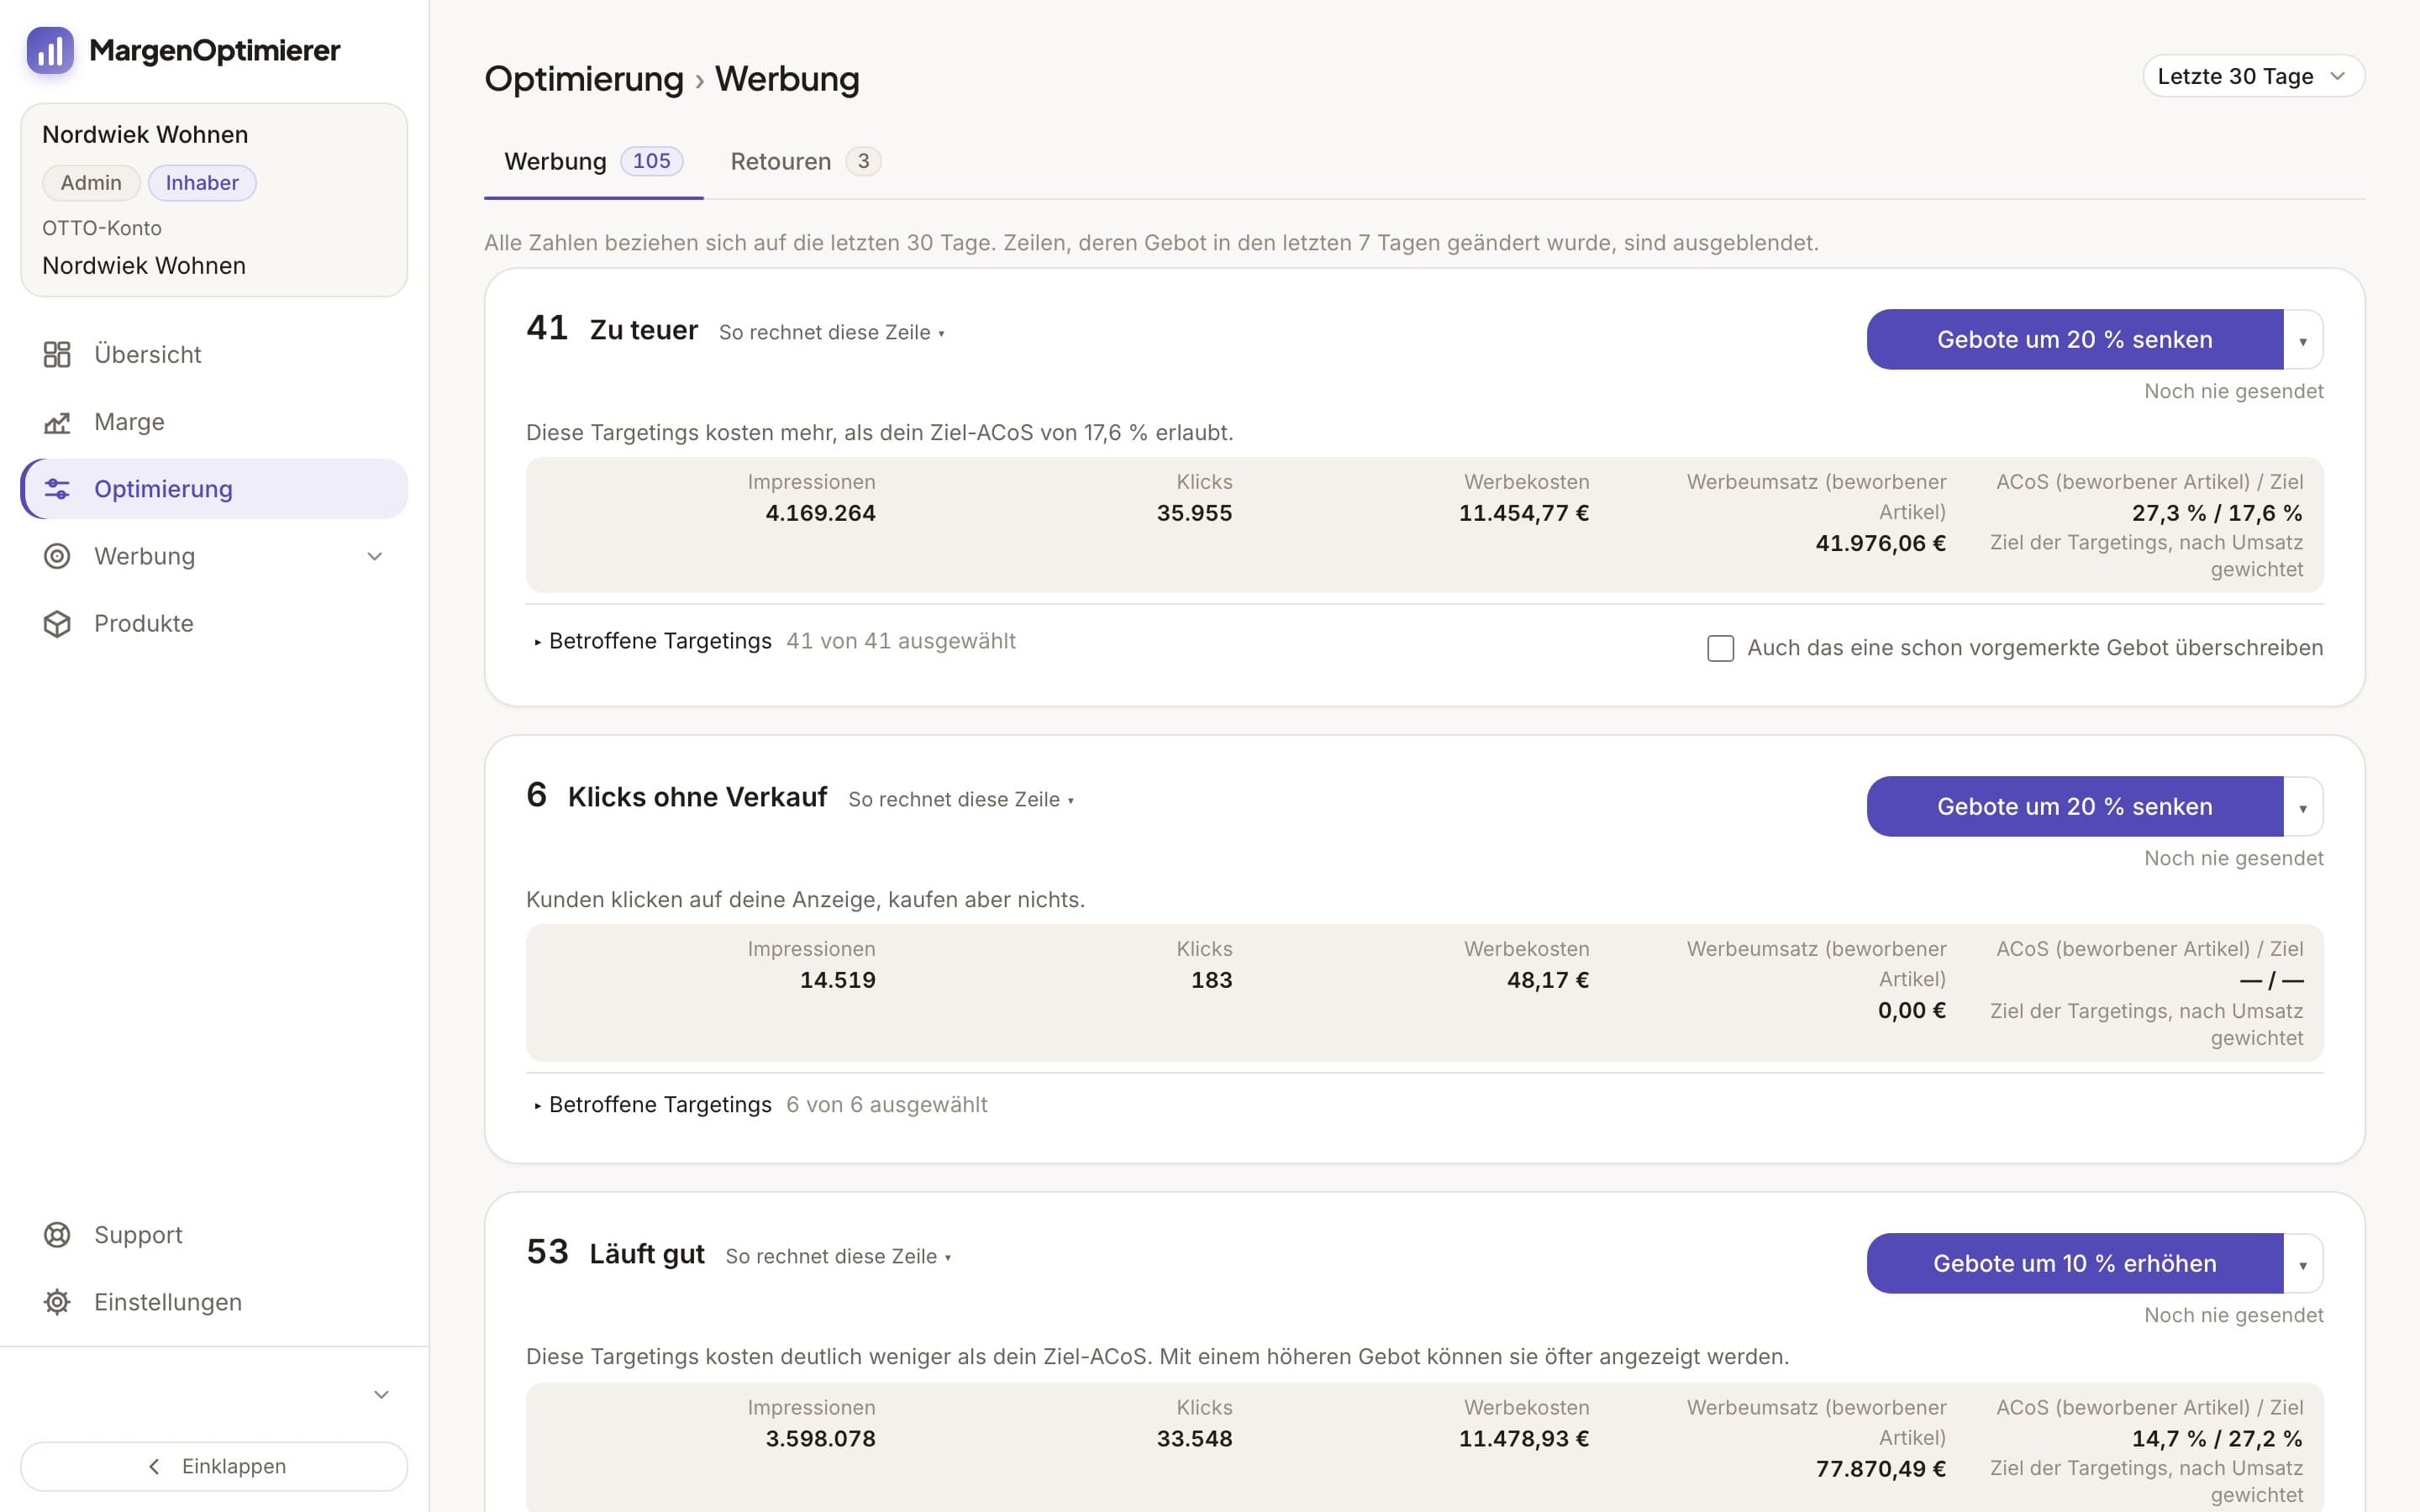Viewport: 2420px width, 1512px height.
Task: Click Gebote um 10 % erhöhen
Action: (x=2075, y=1264)
